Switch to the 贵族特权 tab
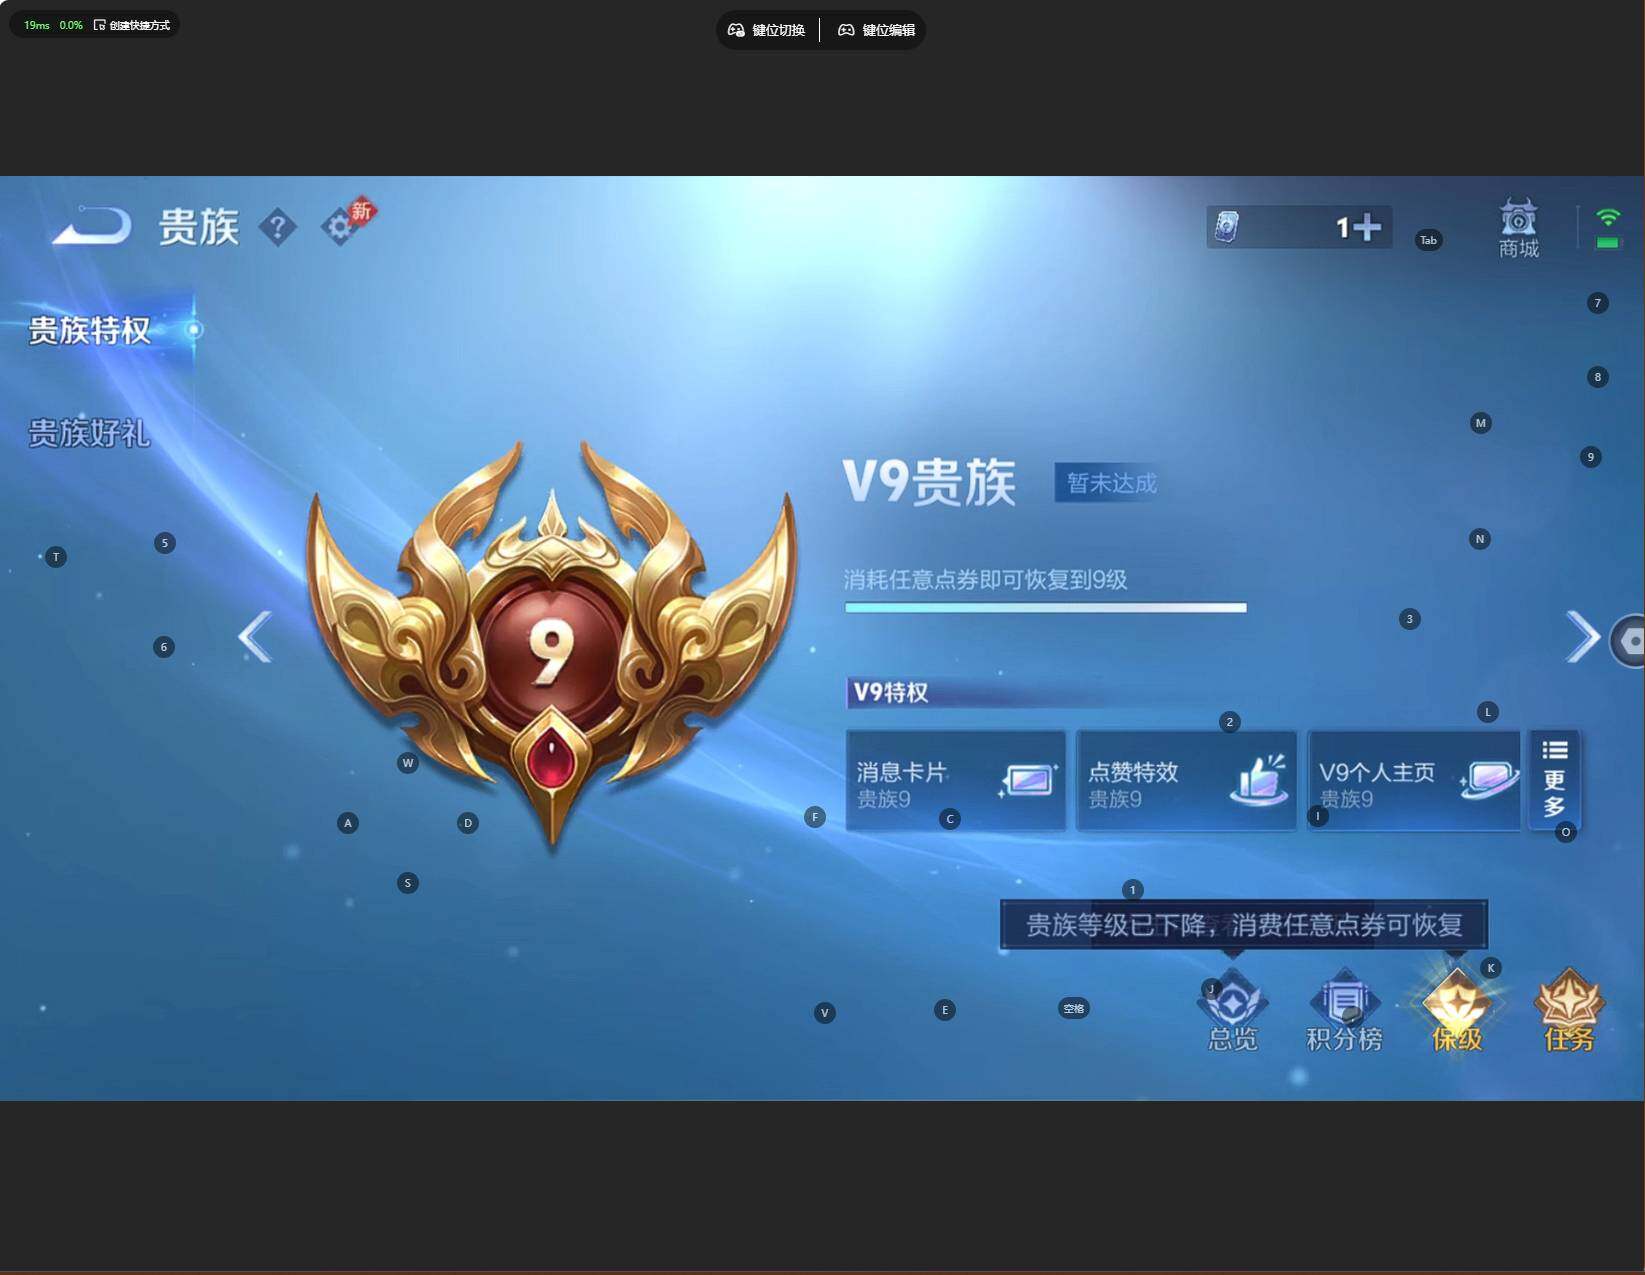 point(90,330)
